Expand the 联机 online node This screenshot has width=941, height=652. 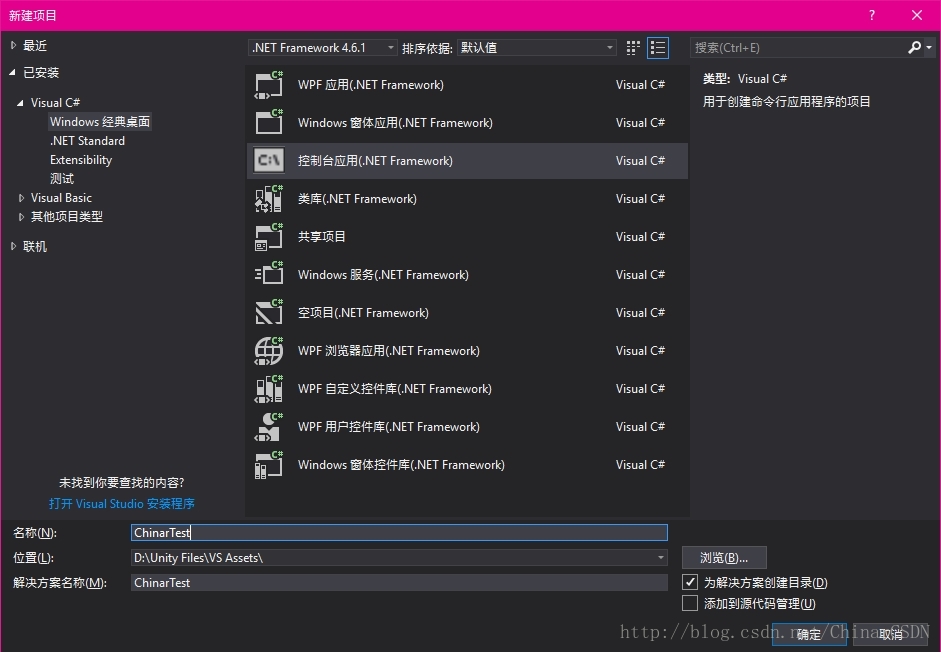tap(13, 246)
